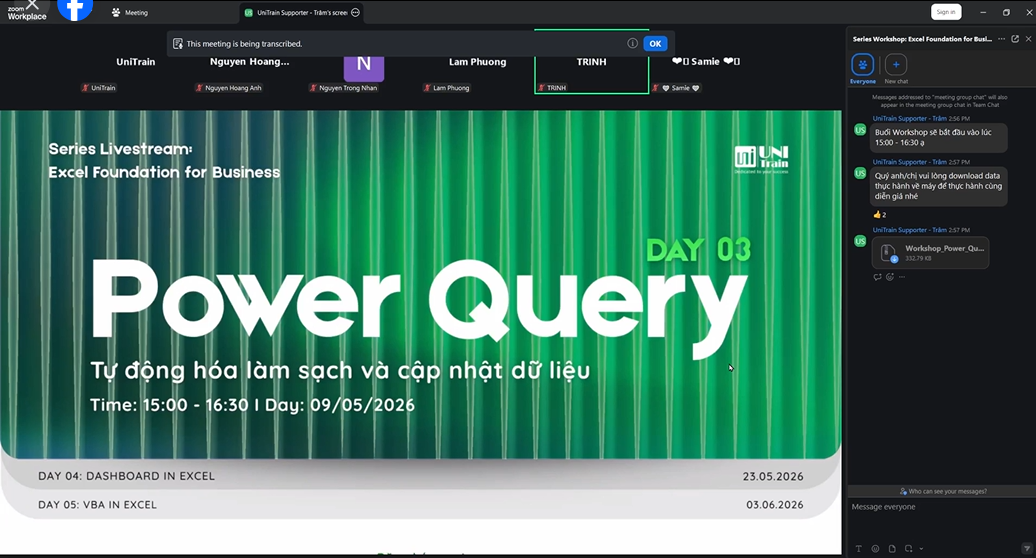
Task: Open the emoji picker in chat
Action: pyautogui.click(x=875, y=549)
